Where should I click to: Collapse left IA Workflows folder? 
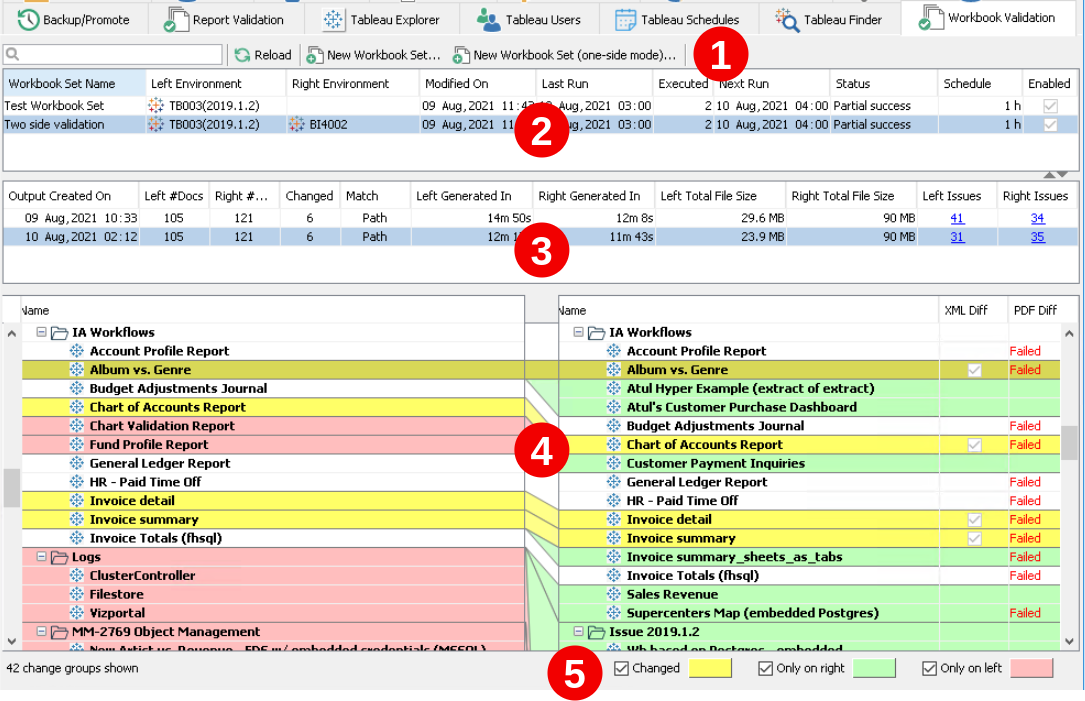(x=42, y=332)
